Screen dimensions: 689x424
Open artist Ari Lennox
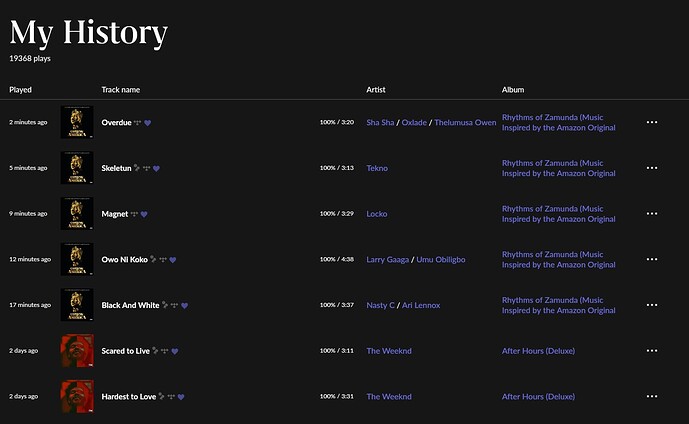point(421,305)
